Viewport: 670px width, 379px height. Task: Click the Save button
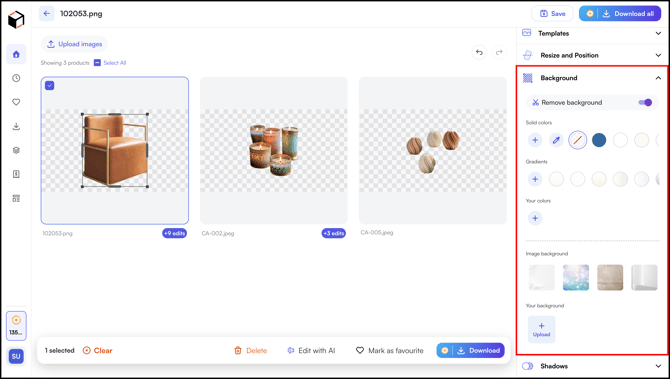[x=552, y=14]
